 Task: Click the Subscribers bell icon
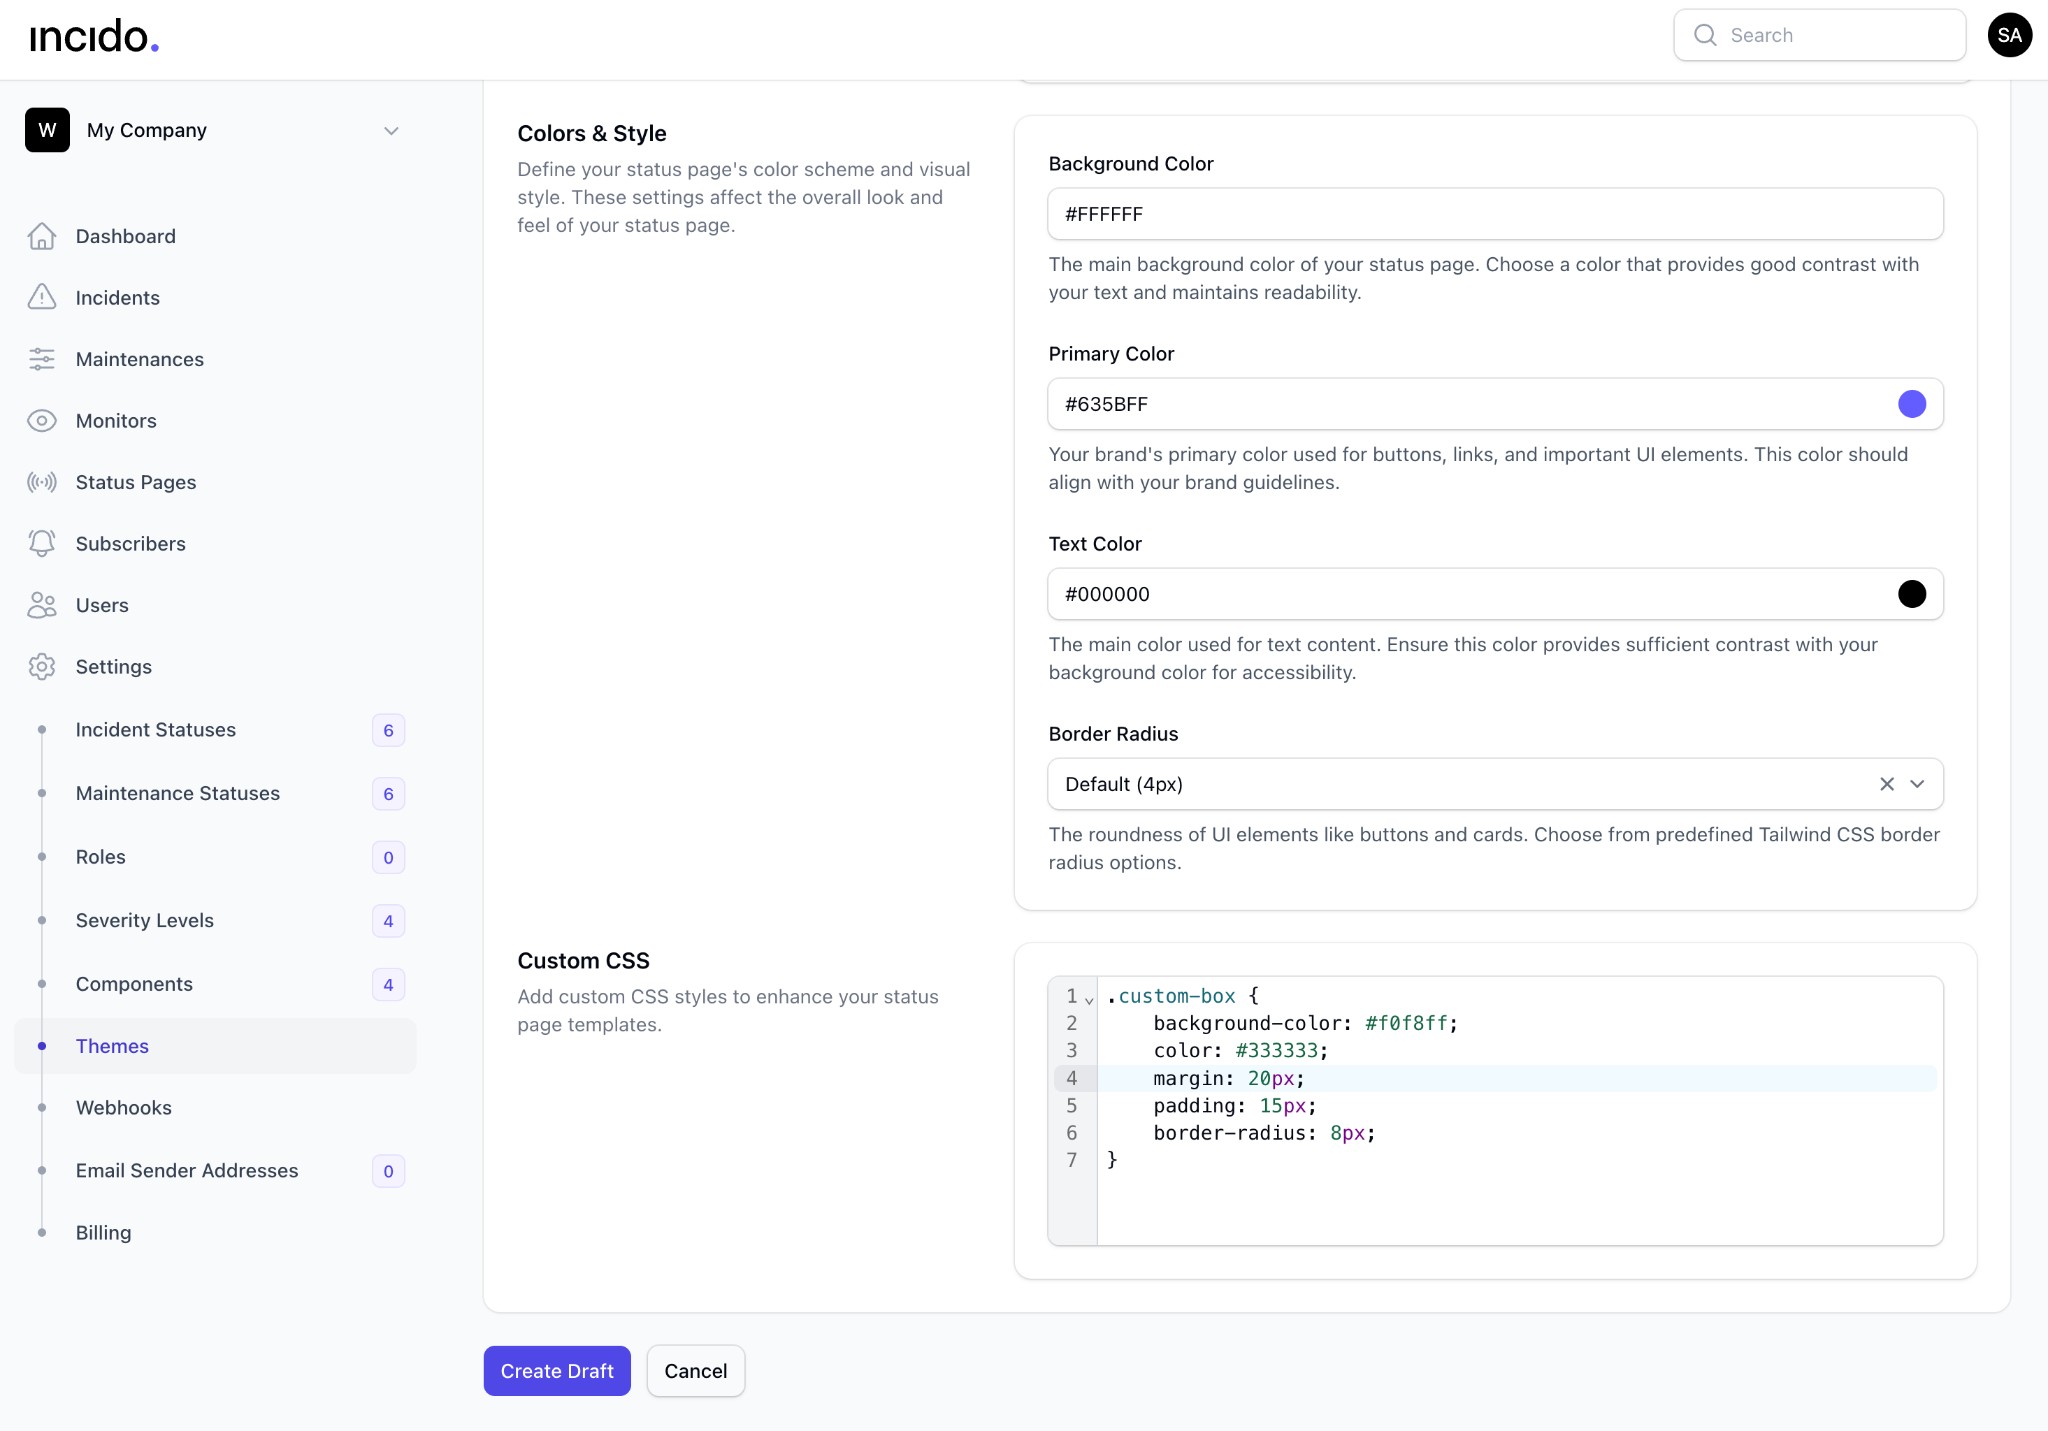click(42, 543)
